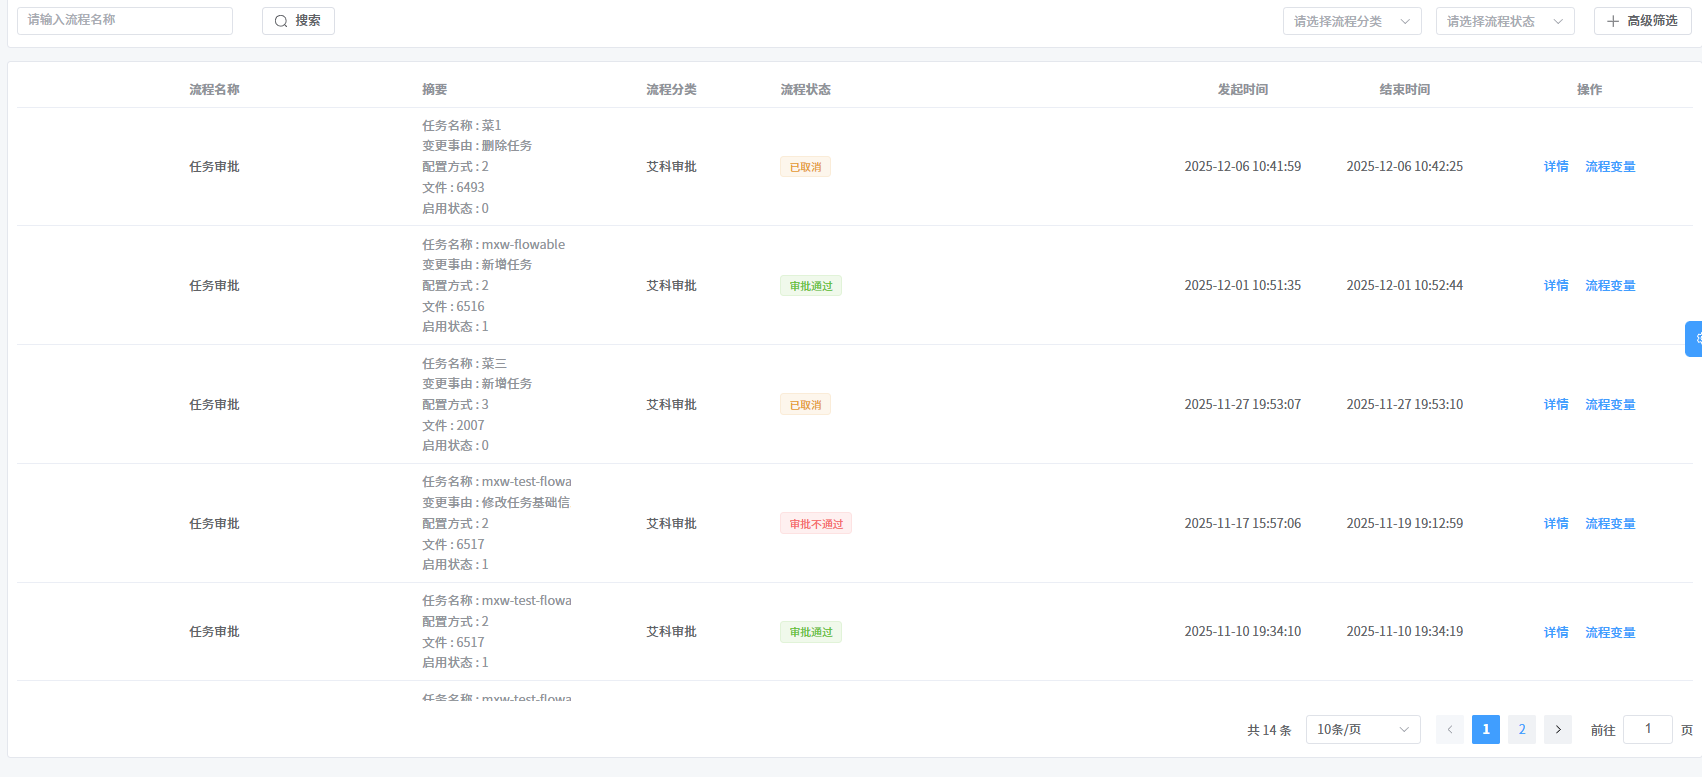Expand the 请选择流程分类 dropdown
The height and width of the screenshot is (777, 1702).
pyautogui.click(x=1351, y=21)
